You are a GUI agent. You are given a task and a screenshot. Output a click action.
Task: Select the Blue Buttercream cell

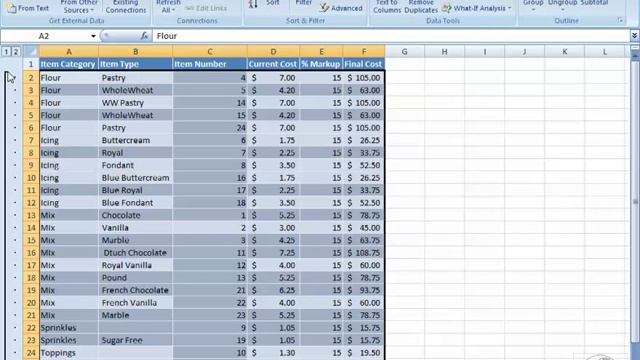point(136,178)
